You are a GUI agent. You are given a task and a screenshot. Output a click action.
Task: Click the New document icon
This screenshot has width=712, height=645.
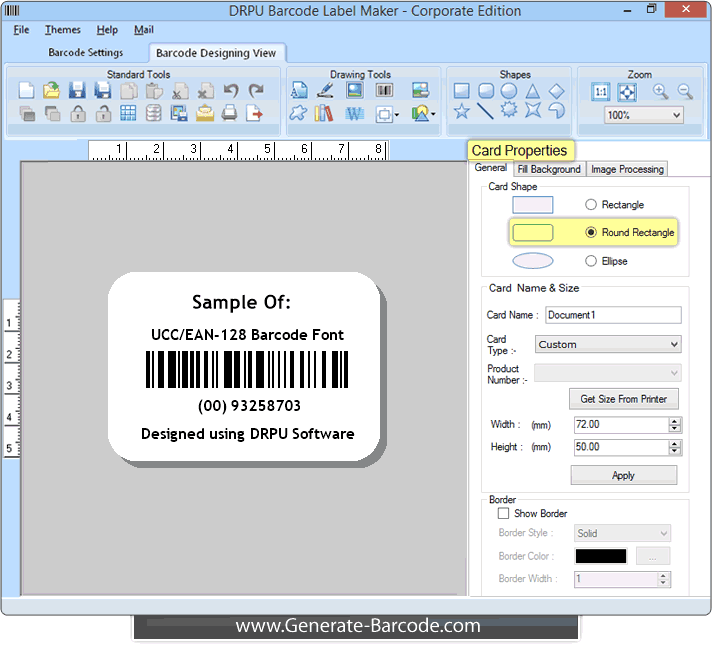coord(27,91)
